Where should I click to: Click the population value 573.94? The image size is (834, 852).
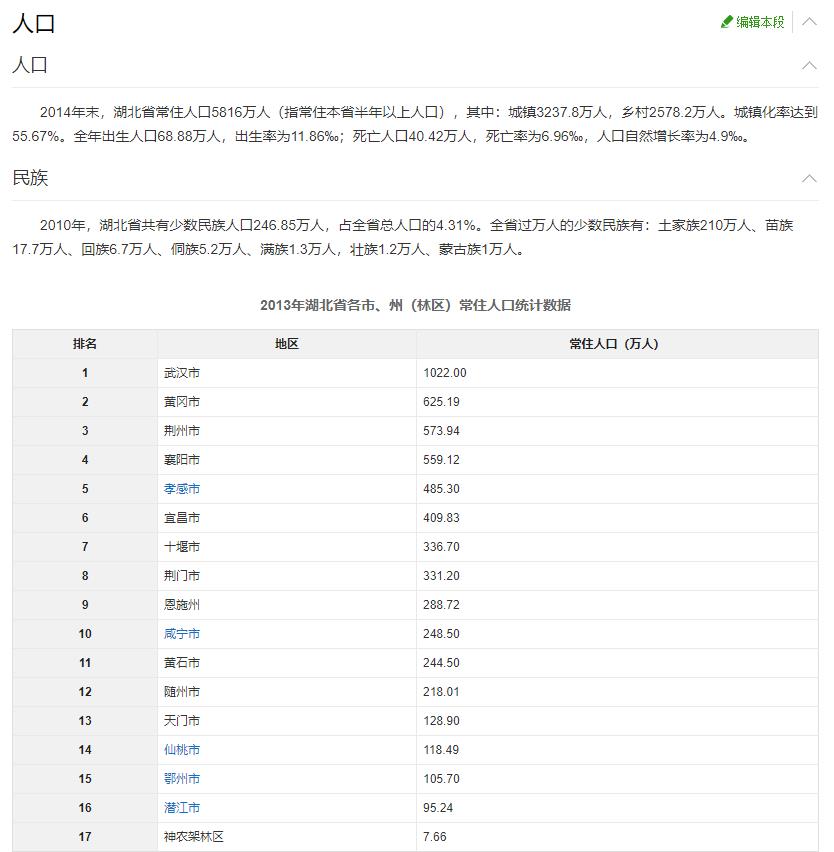click(441, 431)
